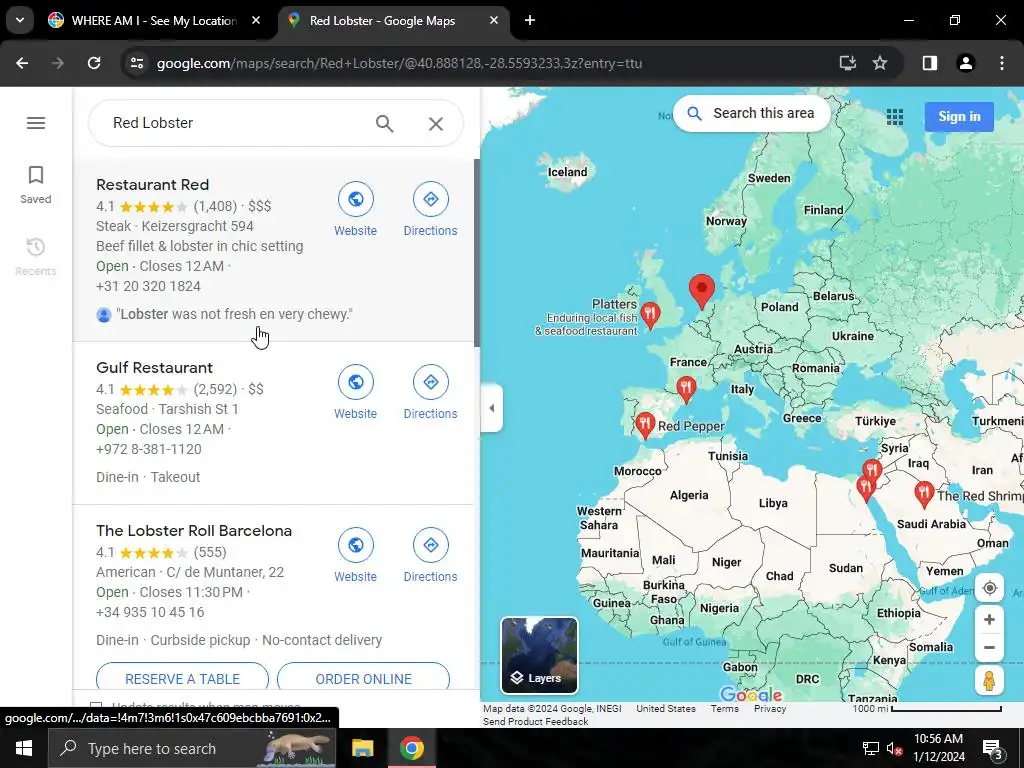Open Restaurant Red website
The width and height of the screenshot is (1024, 768).
click(x=355, y=210)
